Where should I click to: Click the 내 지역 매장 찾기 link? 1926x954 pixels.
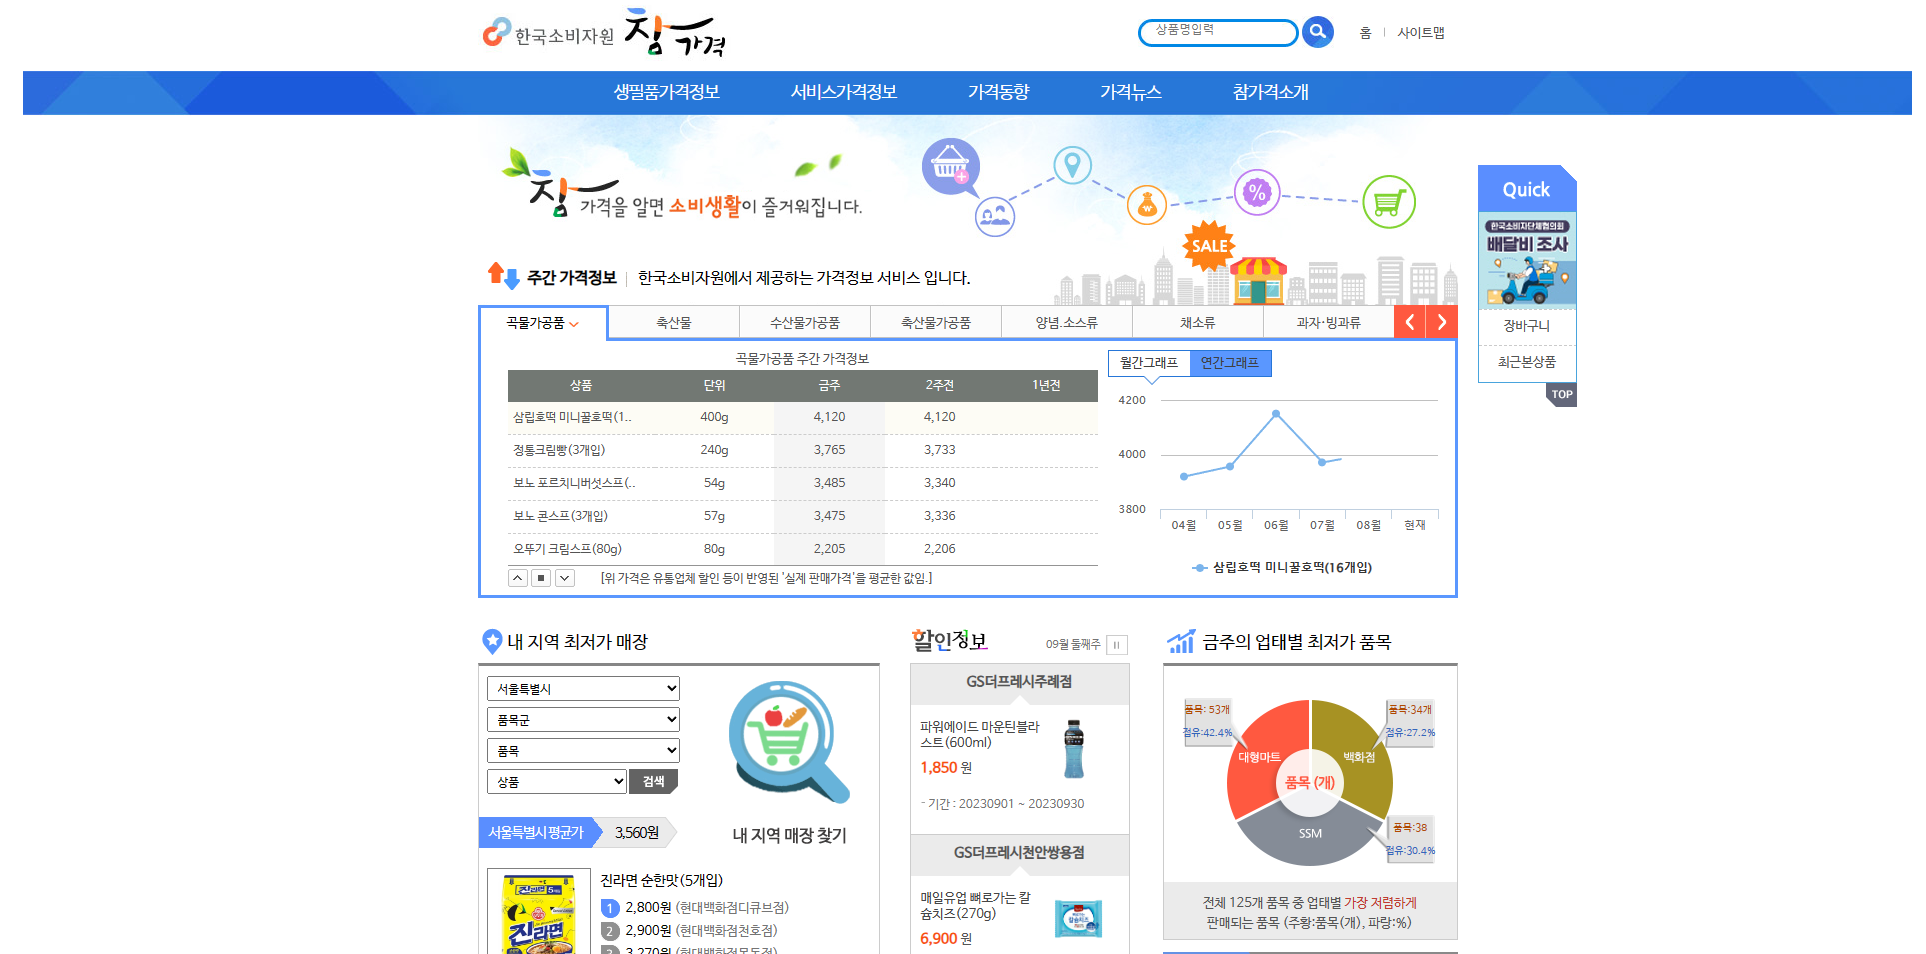click(x=790, y=835)
